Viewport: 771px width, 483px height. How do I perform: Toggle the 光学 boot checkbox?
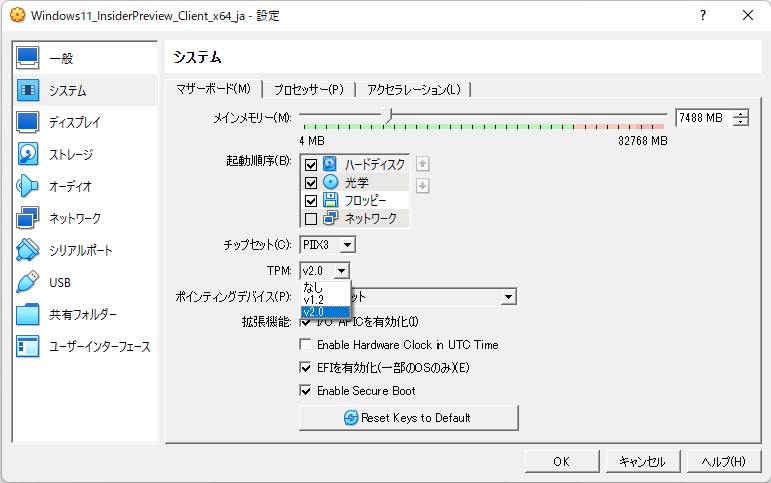click(311, 182)
